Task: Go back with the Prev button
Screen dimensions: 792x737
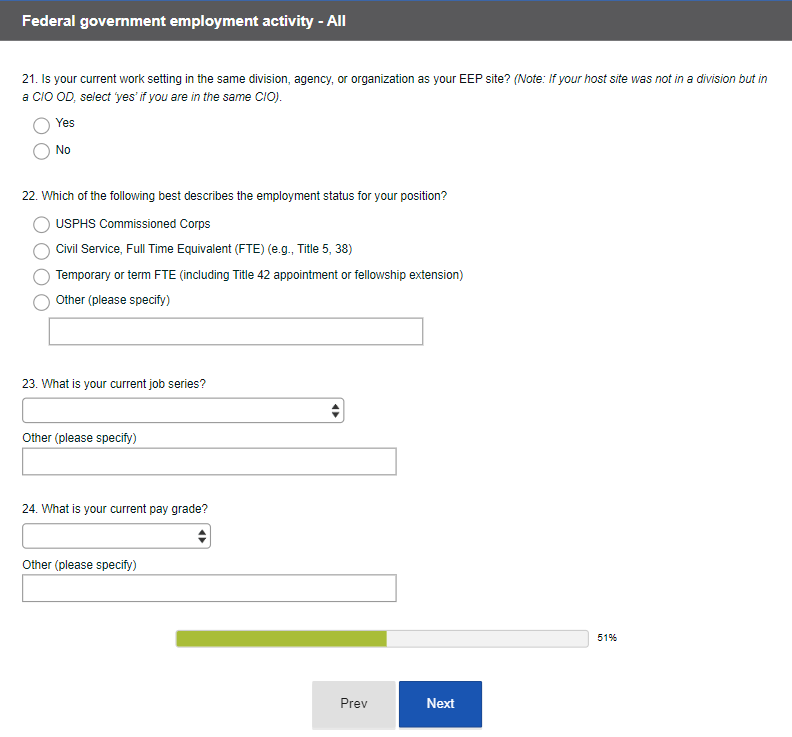Action: click(354, 704)
